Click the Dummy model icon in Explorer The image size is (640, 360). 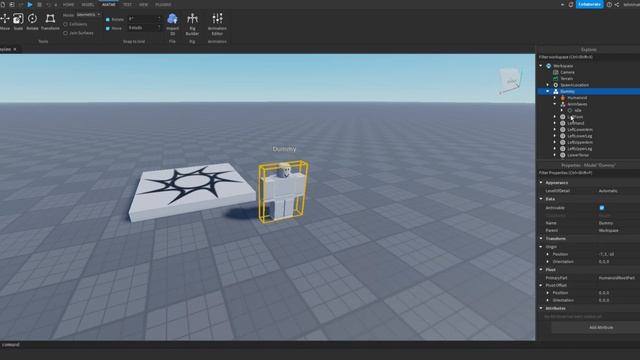(556, 91)
